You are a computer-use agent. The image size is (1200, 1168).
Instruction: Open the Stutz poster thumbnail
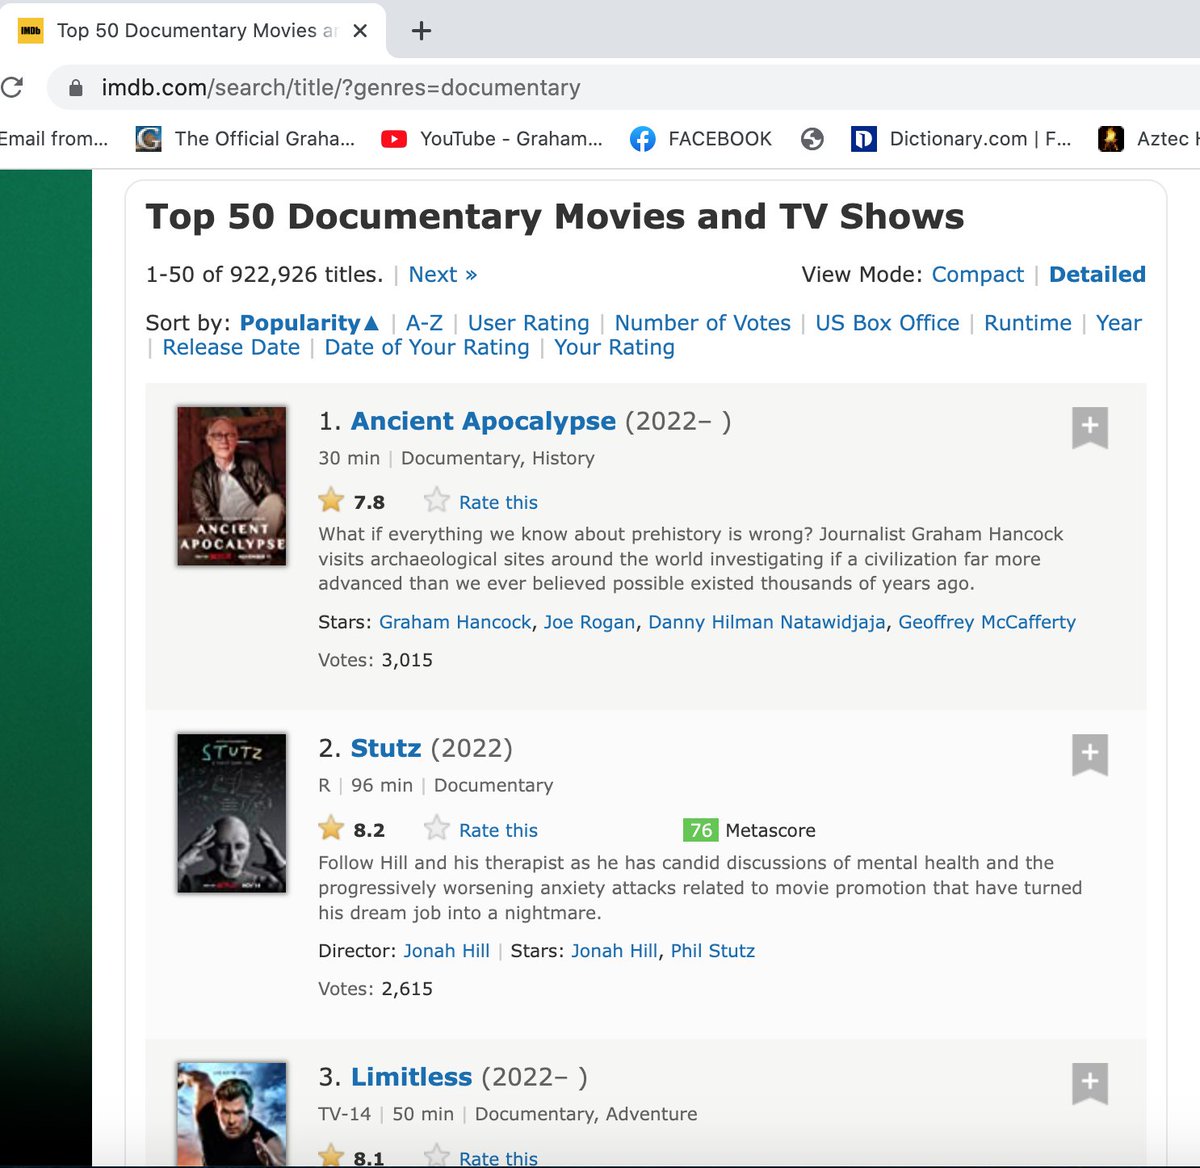232,813
